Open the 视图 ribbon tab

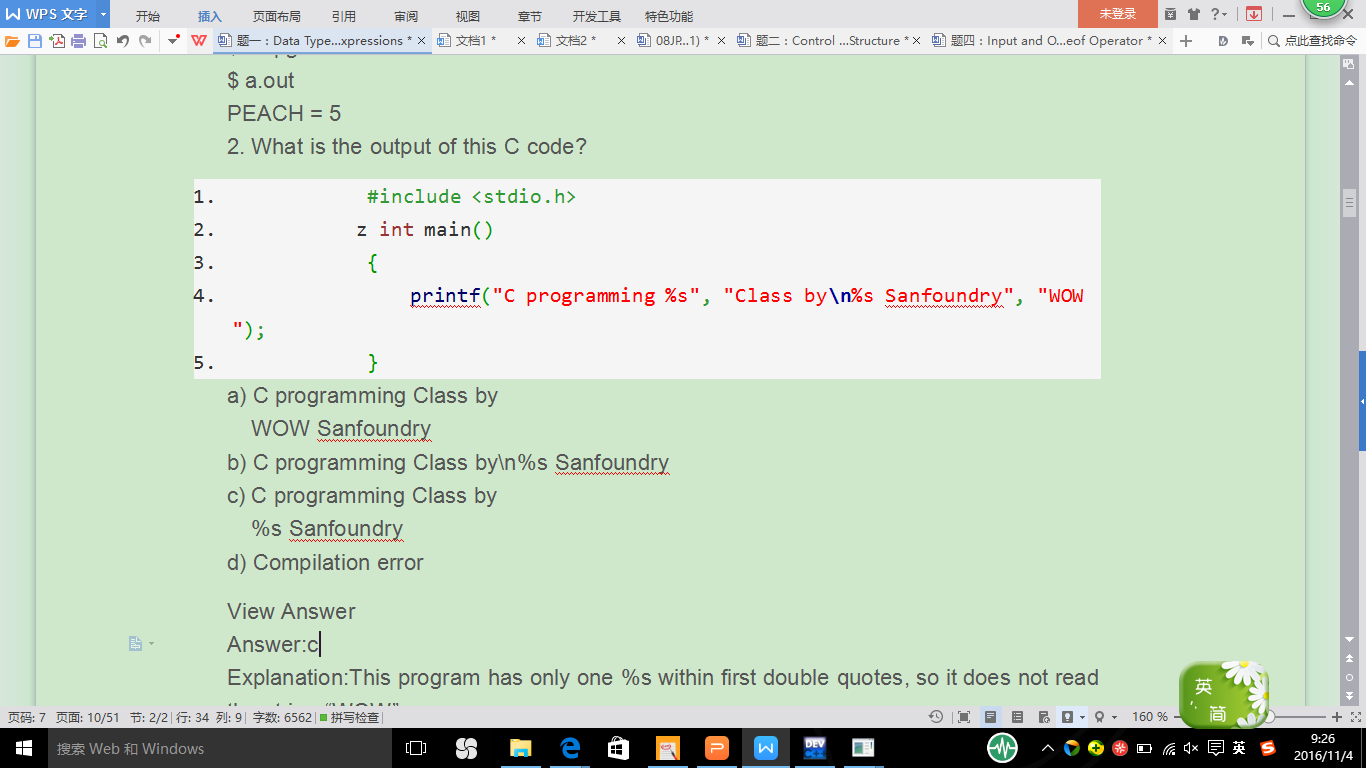click(x=468, y=16)
